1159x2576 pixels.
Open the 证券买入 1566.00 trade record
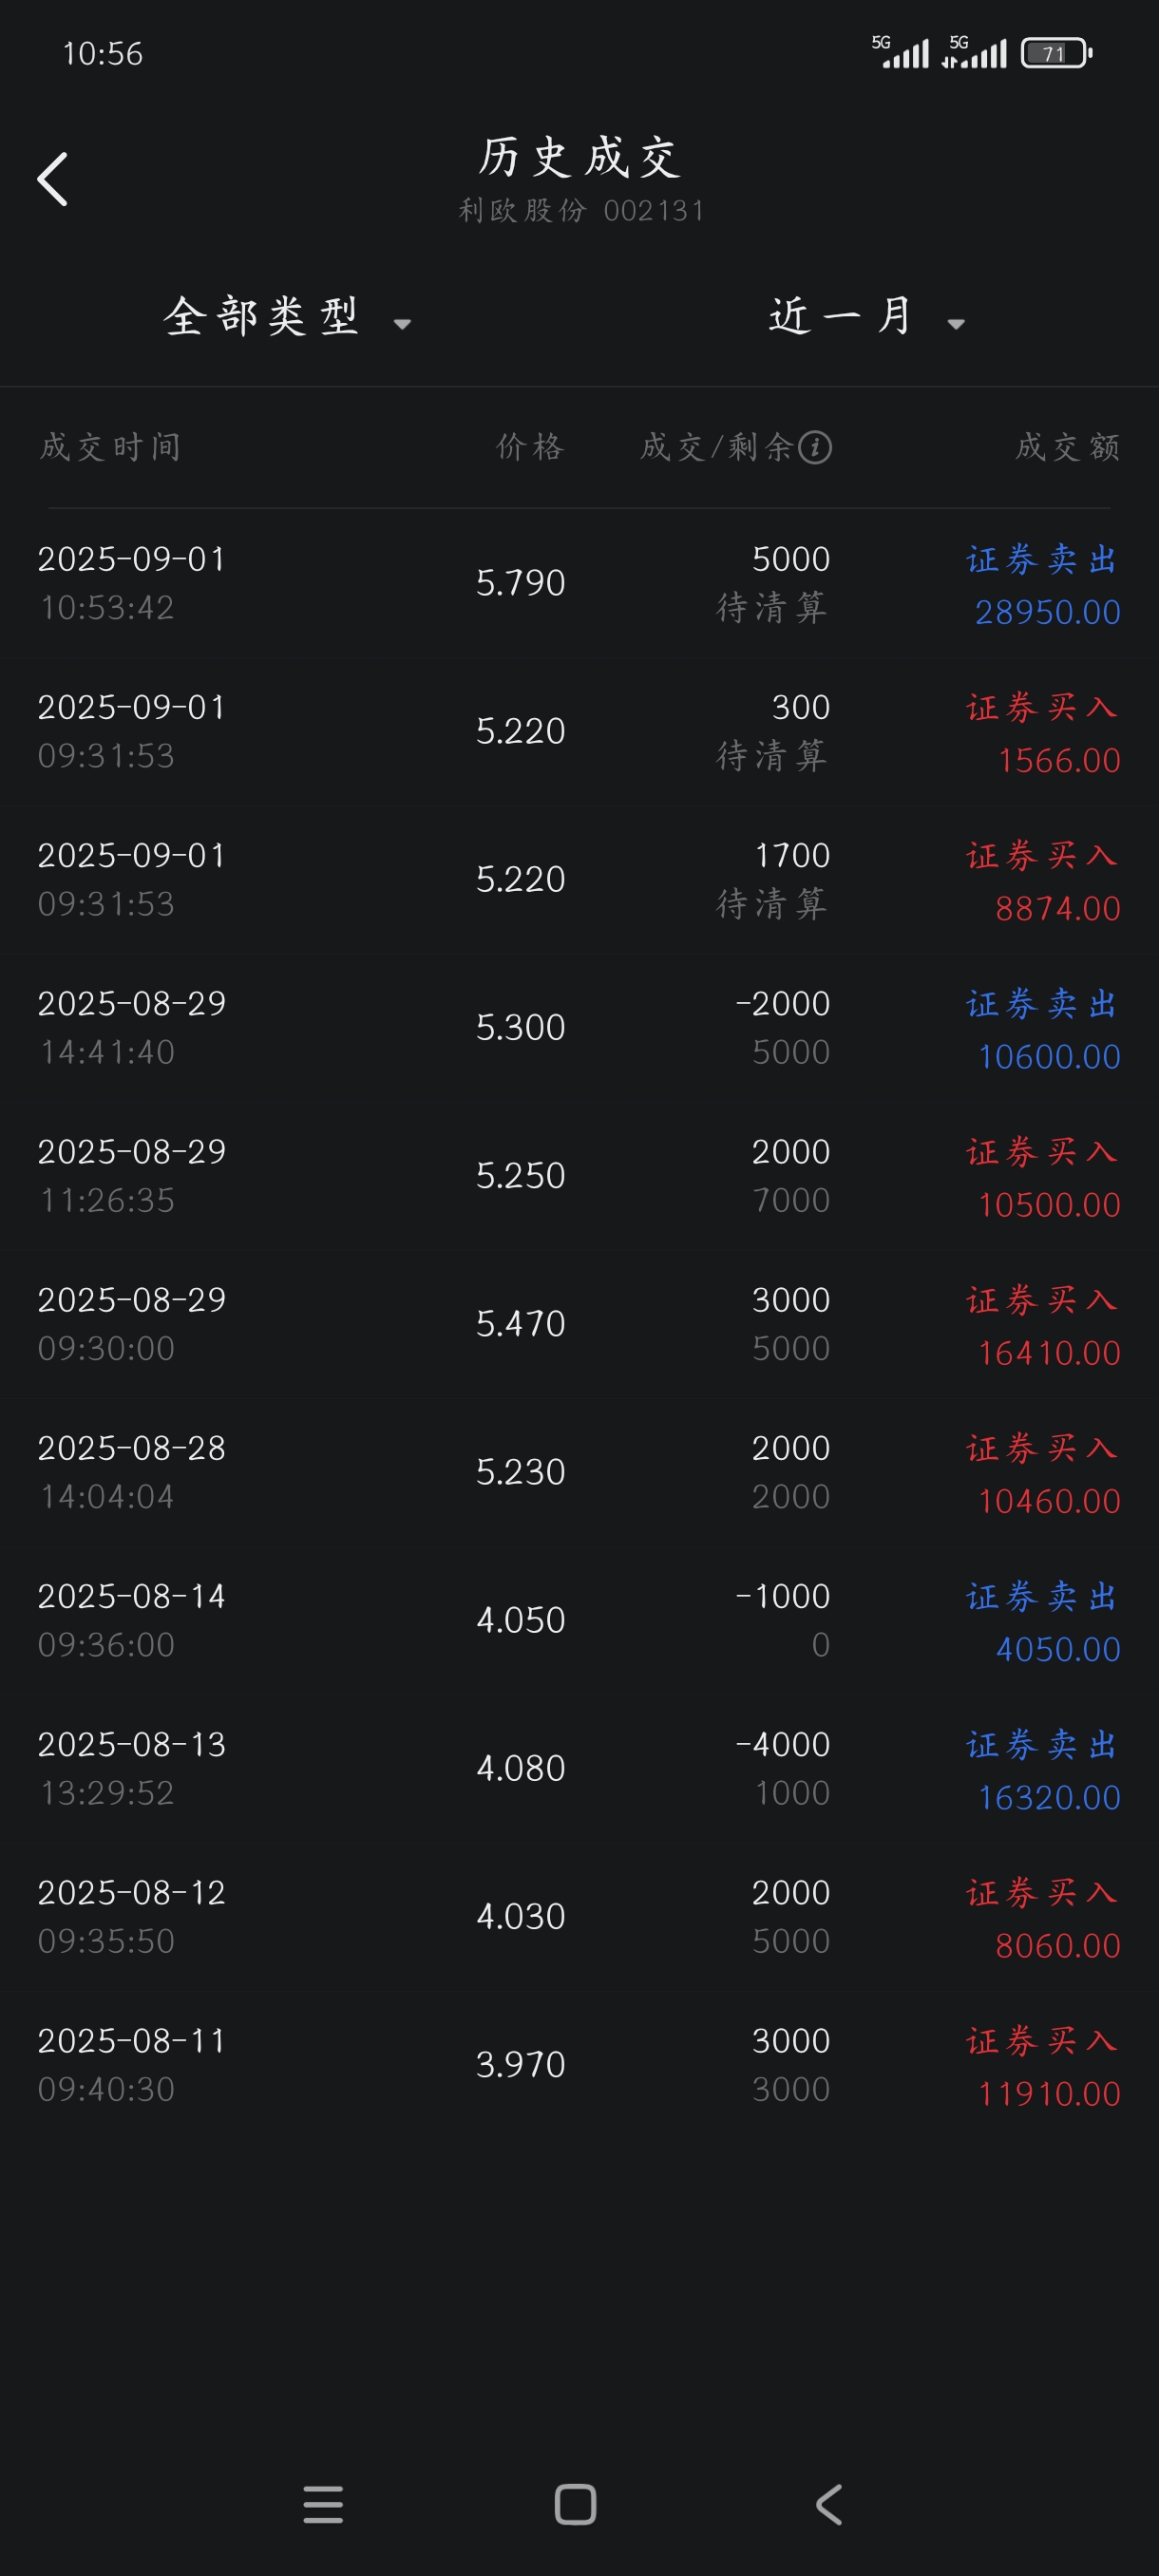[x=579, y=731]
